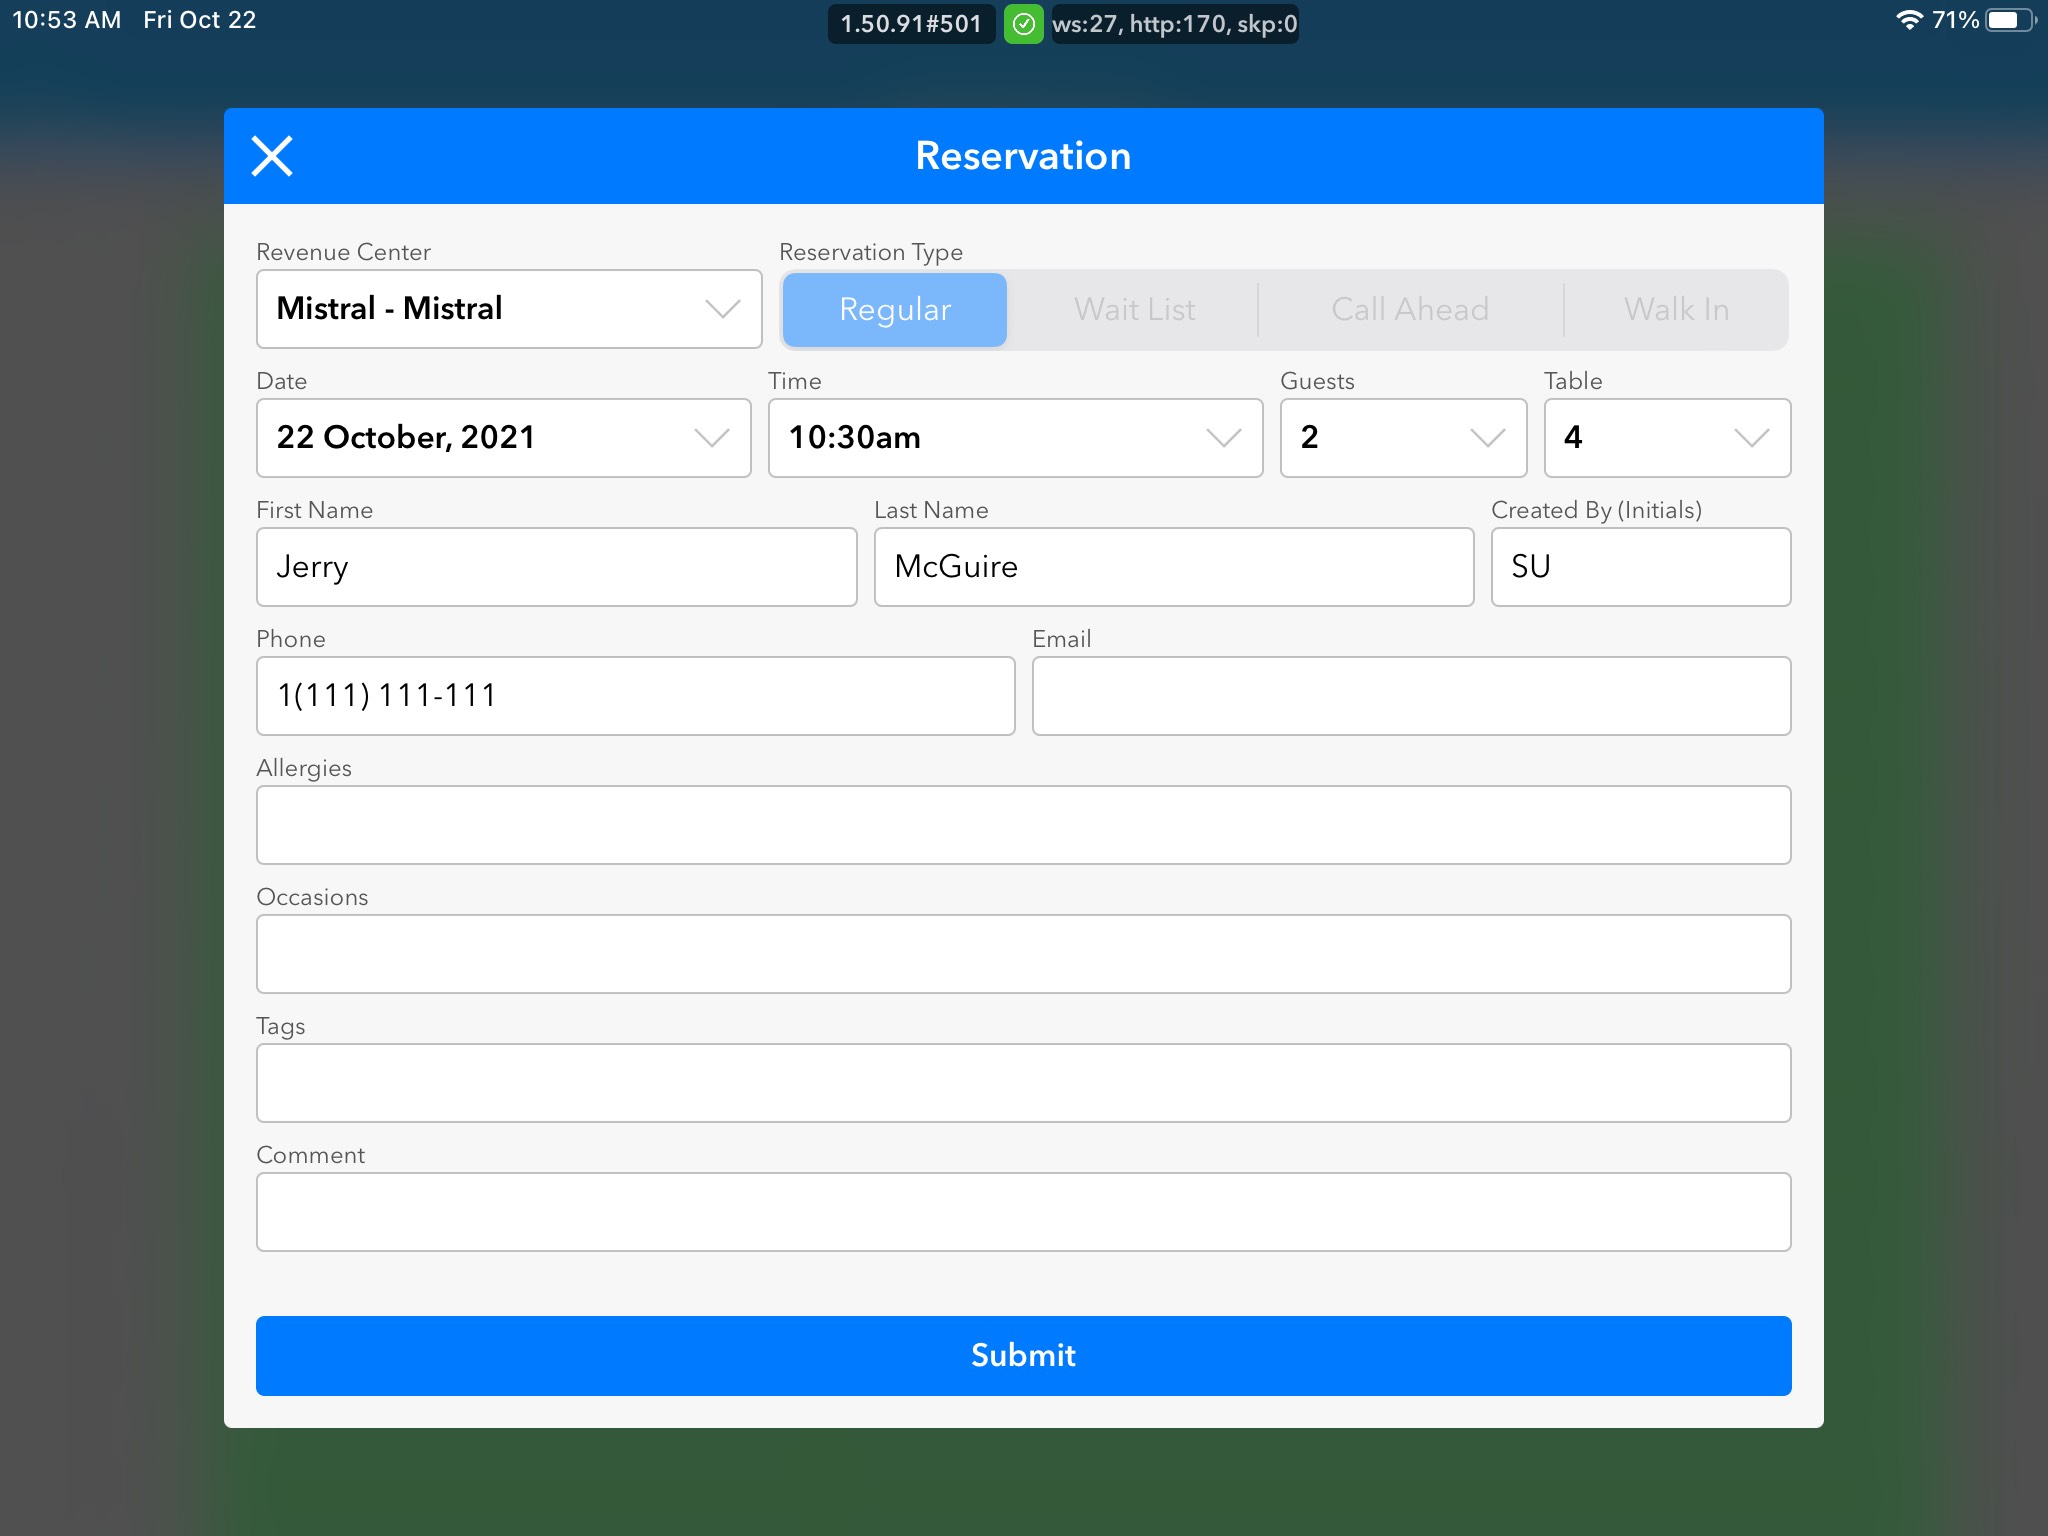Open the Time dropdown showing 10:30am
Screen dimensions: 2048x1536
pyautogui.click(x=1014, y=438)
